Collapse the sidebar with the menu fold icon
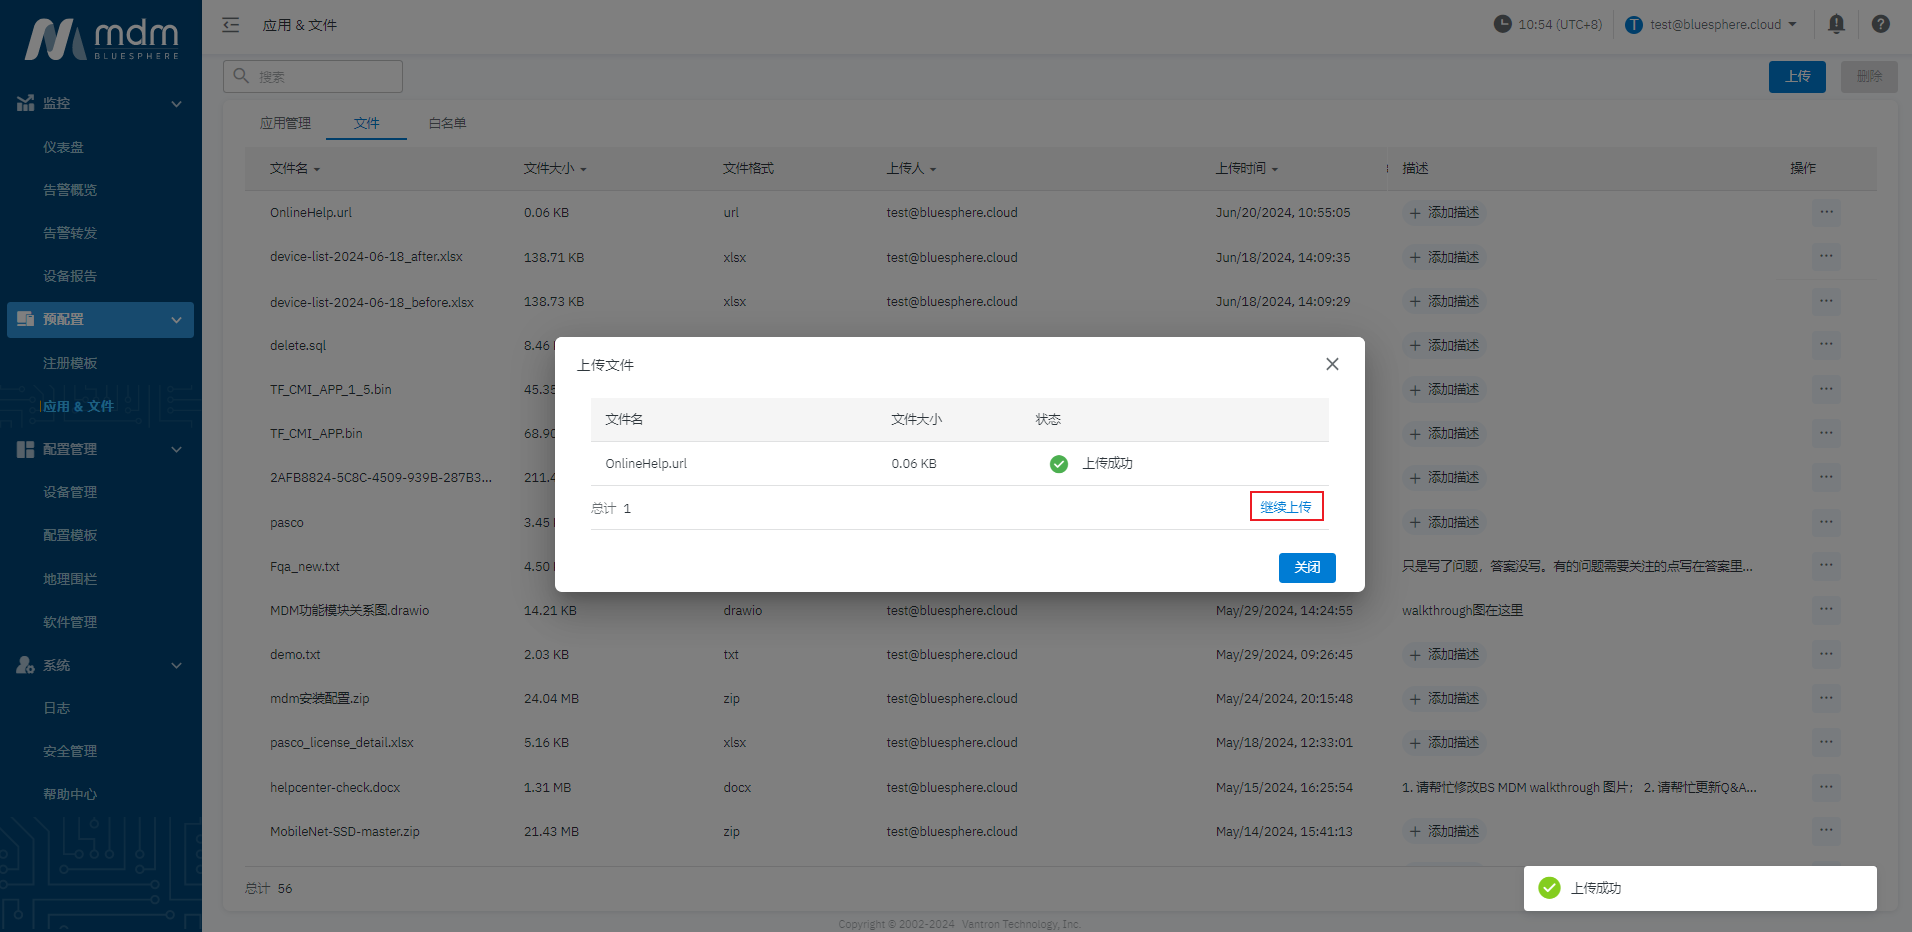 (x=231, y=25)
